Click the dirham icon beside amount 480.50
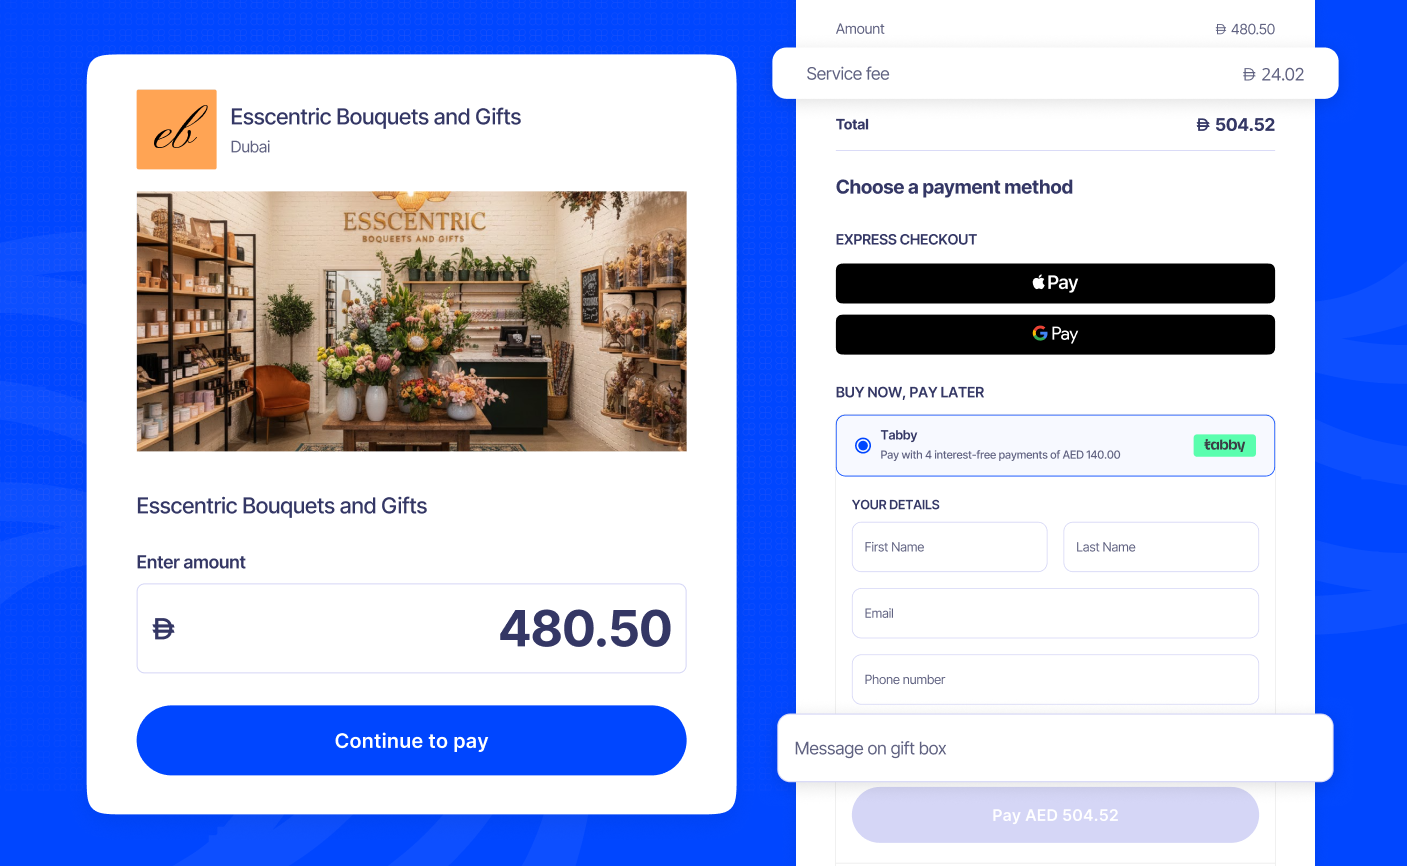 click(1221, 29)
